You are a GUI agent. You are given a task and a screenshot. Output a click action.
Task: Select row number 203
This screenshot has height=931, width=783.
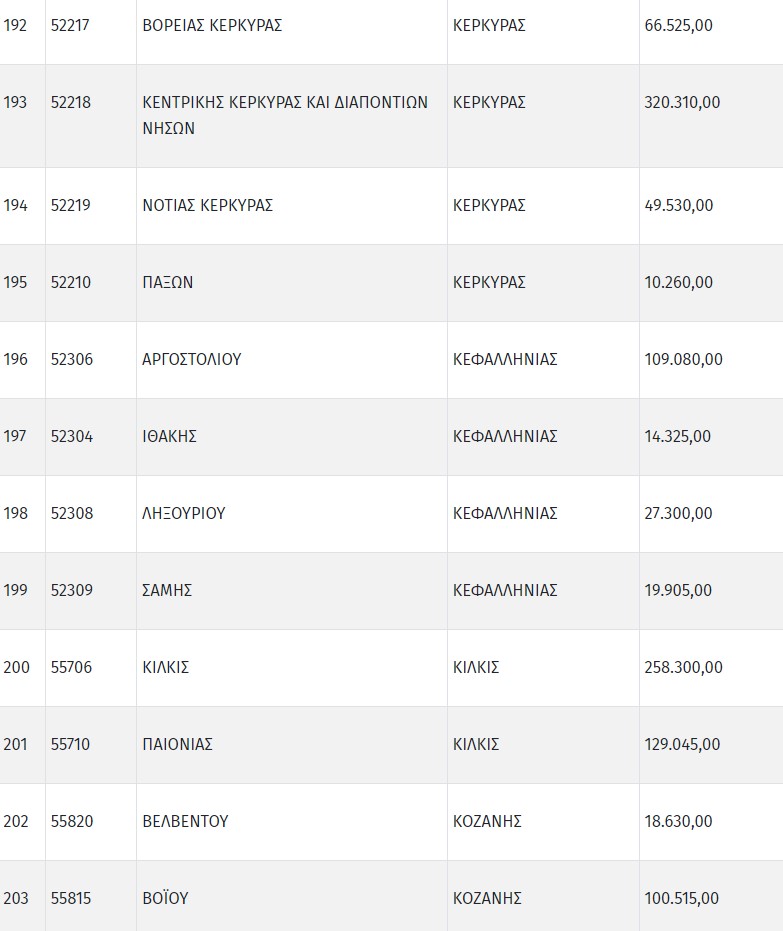pos(16,898)
